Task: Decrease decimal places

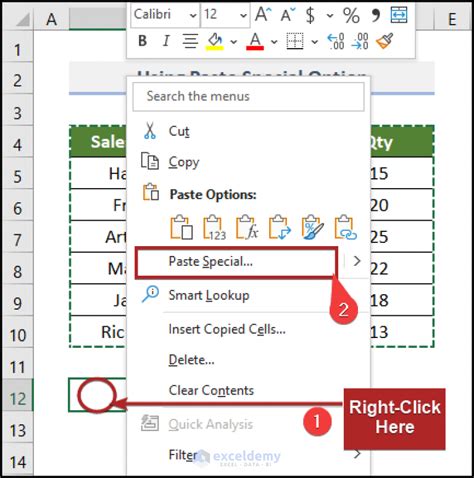Action: 360,41
